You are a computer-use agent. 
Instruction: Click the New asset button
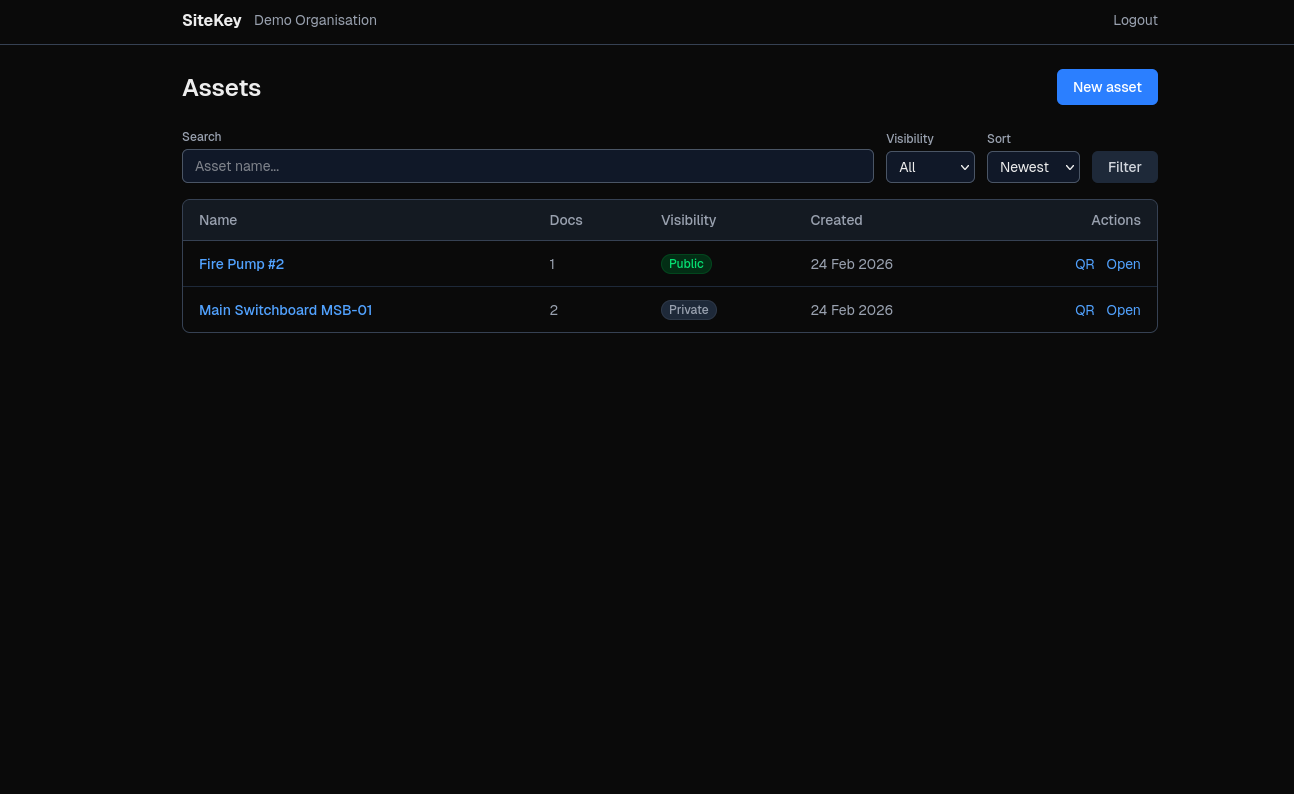coord(1107,87)
